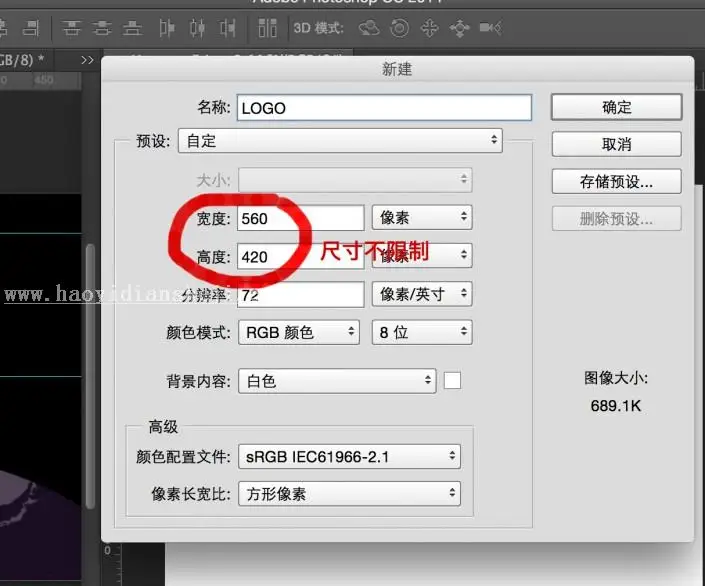This screenshot has height=586, width=705.
Task: Click the 高度 field with value 420
Action: 301,257
